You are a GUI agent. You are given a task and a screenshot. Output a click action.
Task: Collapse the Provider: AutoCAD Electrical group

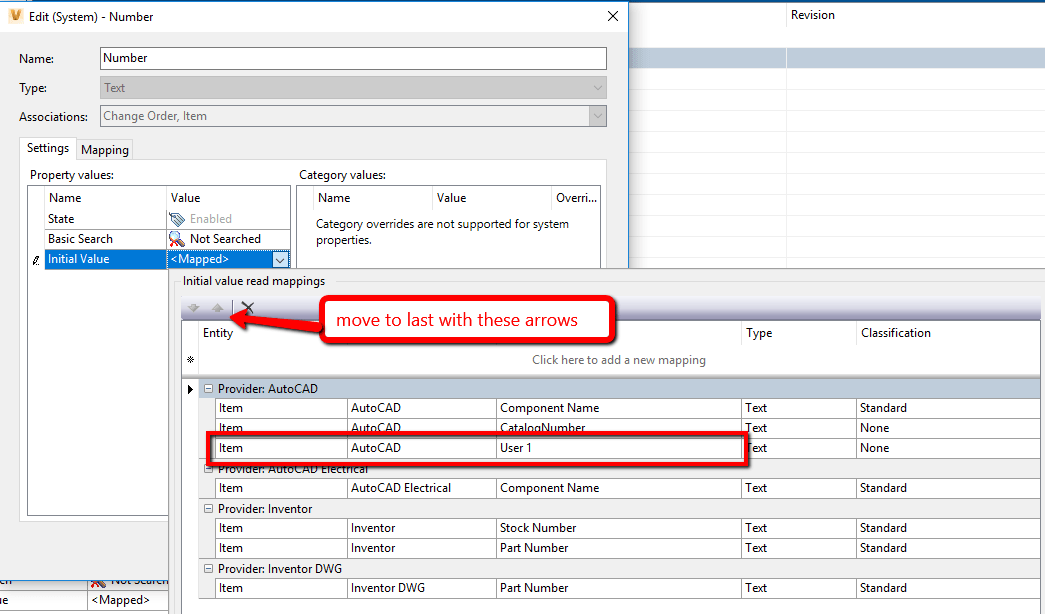point(208,468)
